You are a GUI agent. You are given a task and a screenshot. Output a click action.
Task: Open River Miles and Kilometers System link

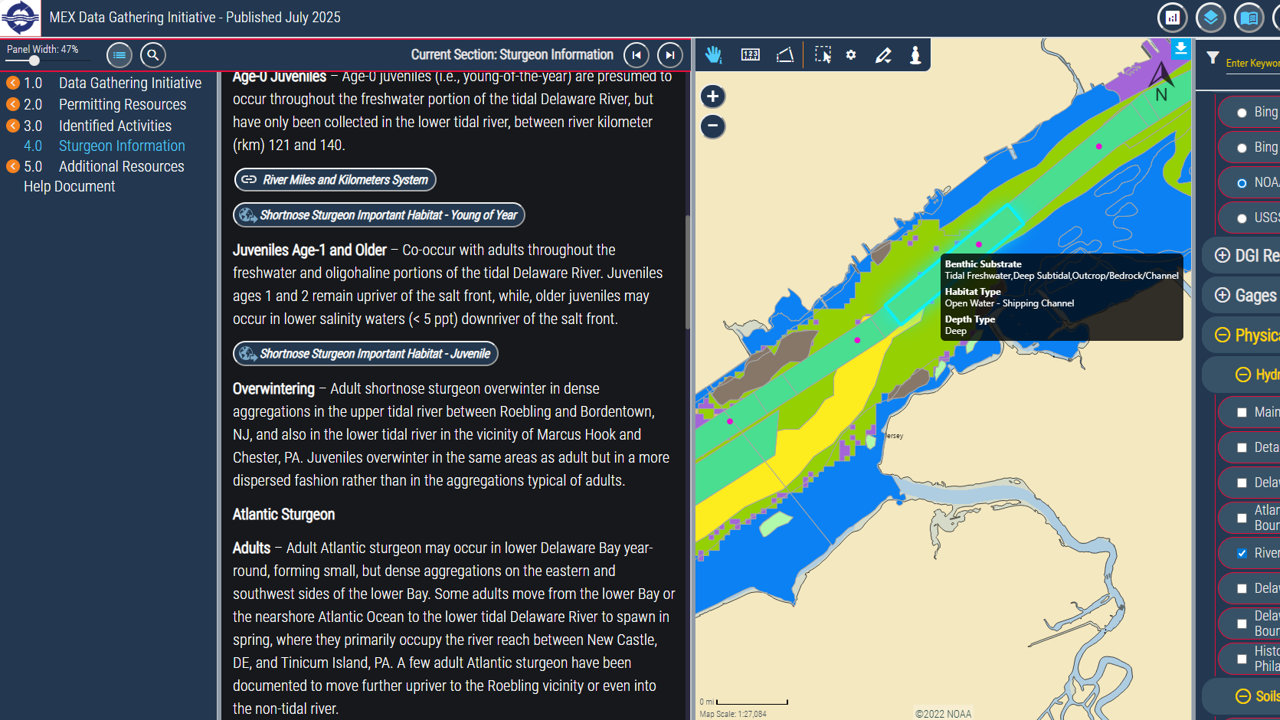click(335, 180)
